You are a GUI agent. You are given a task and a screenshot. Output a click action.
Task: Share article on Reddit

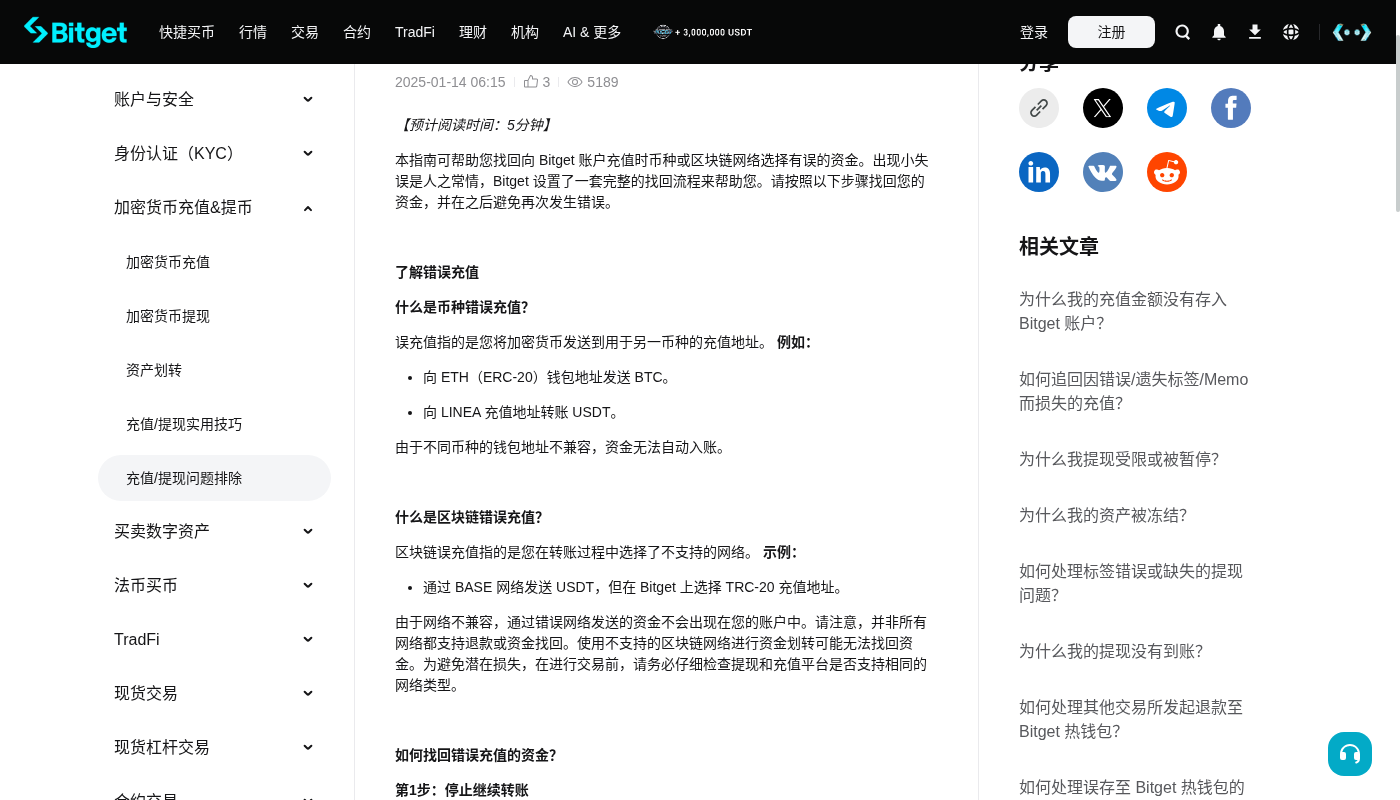1167,172
